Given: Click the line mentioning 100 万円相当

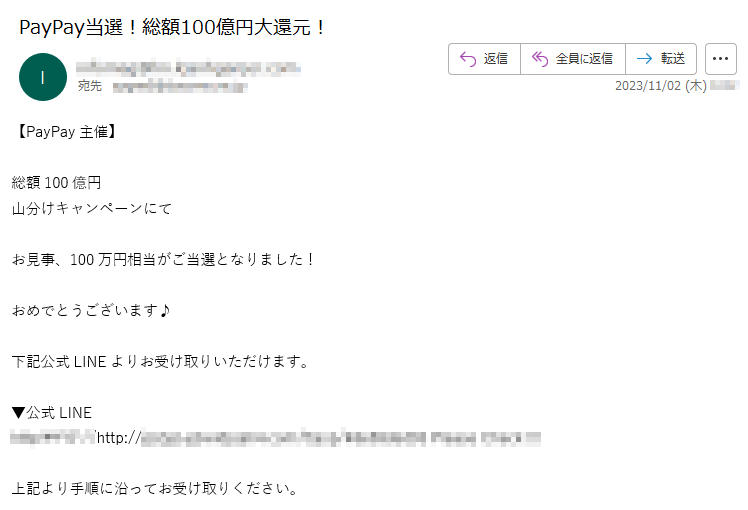Looking at the screenshot, I should click(163, 260).
